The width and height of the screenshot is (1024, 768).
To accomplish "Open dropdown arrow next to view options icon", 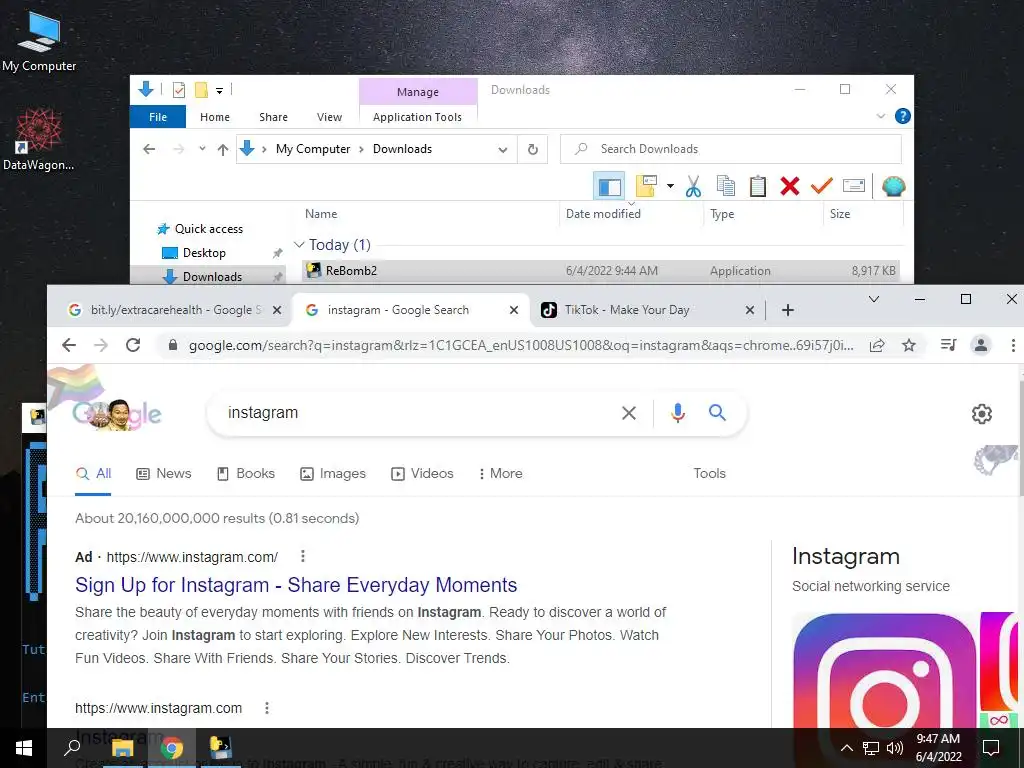I will [670, 186].
